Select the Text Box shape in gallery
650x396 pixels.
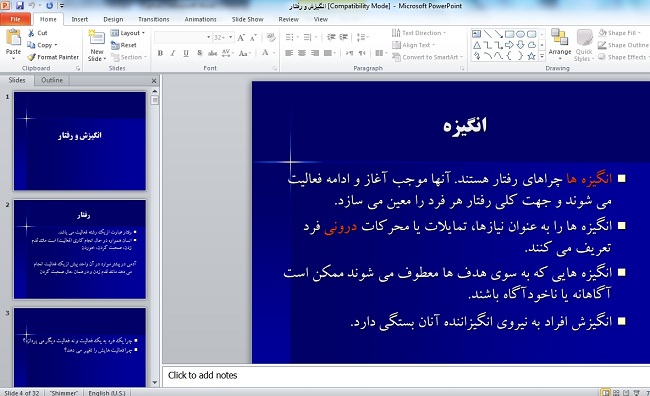477,34
